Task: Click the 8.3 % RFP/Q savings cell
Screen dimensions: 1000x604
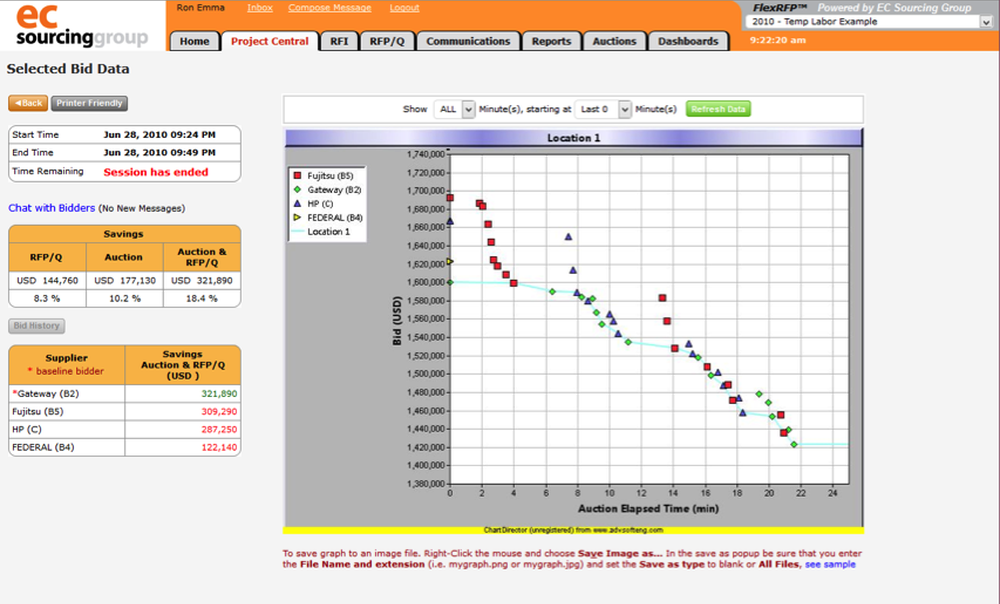Action: click(47, 298)
